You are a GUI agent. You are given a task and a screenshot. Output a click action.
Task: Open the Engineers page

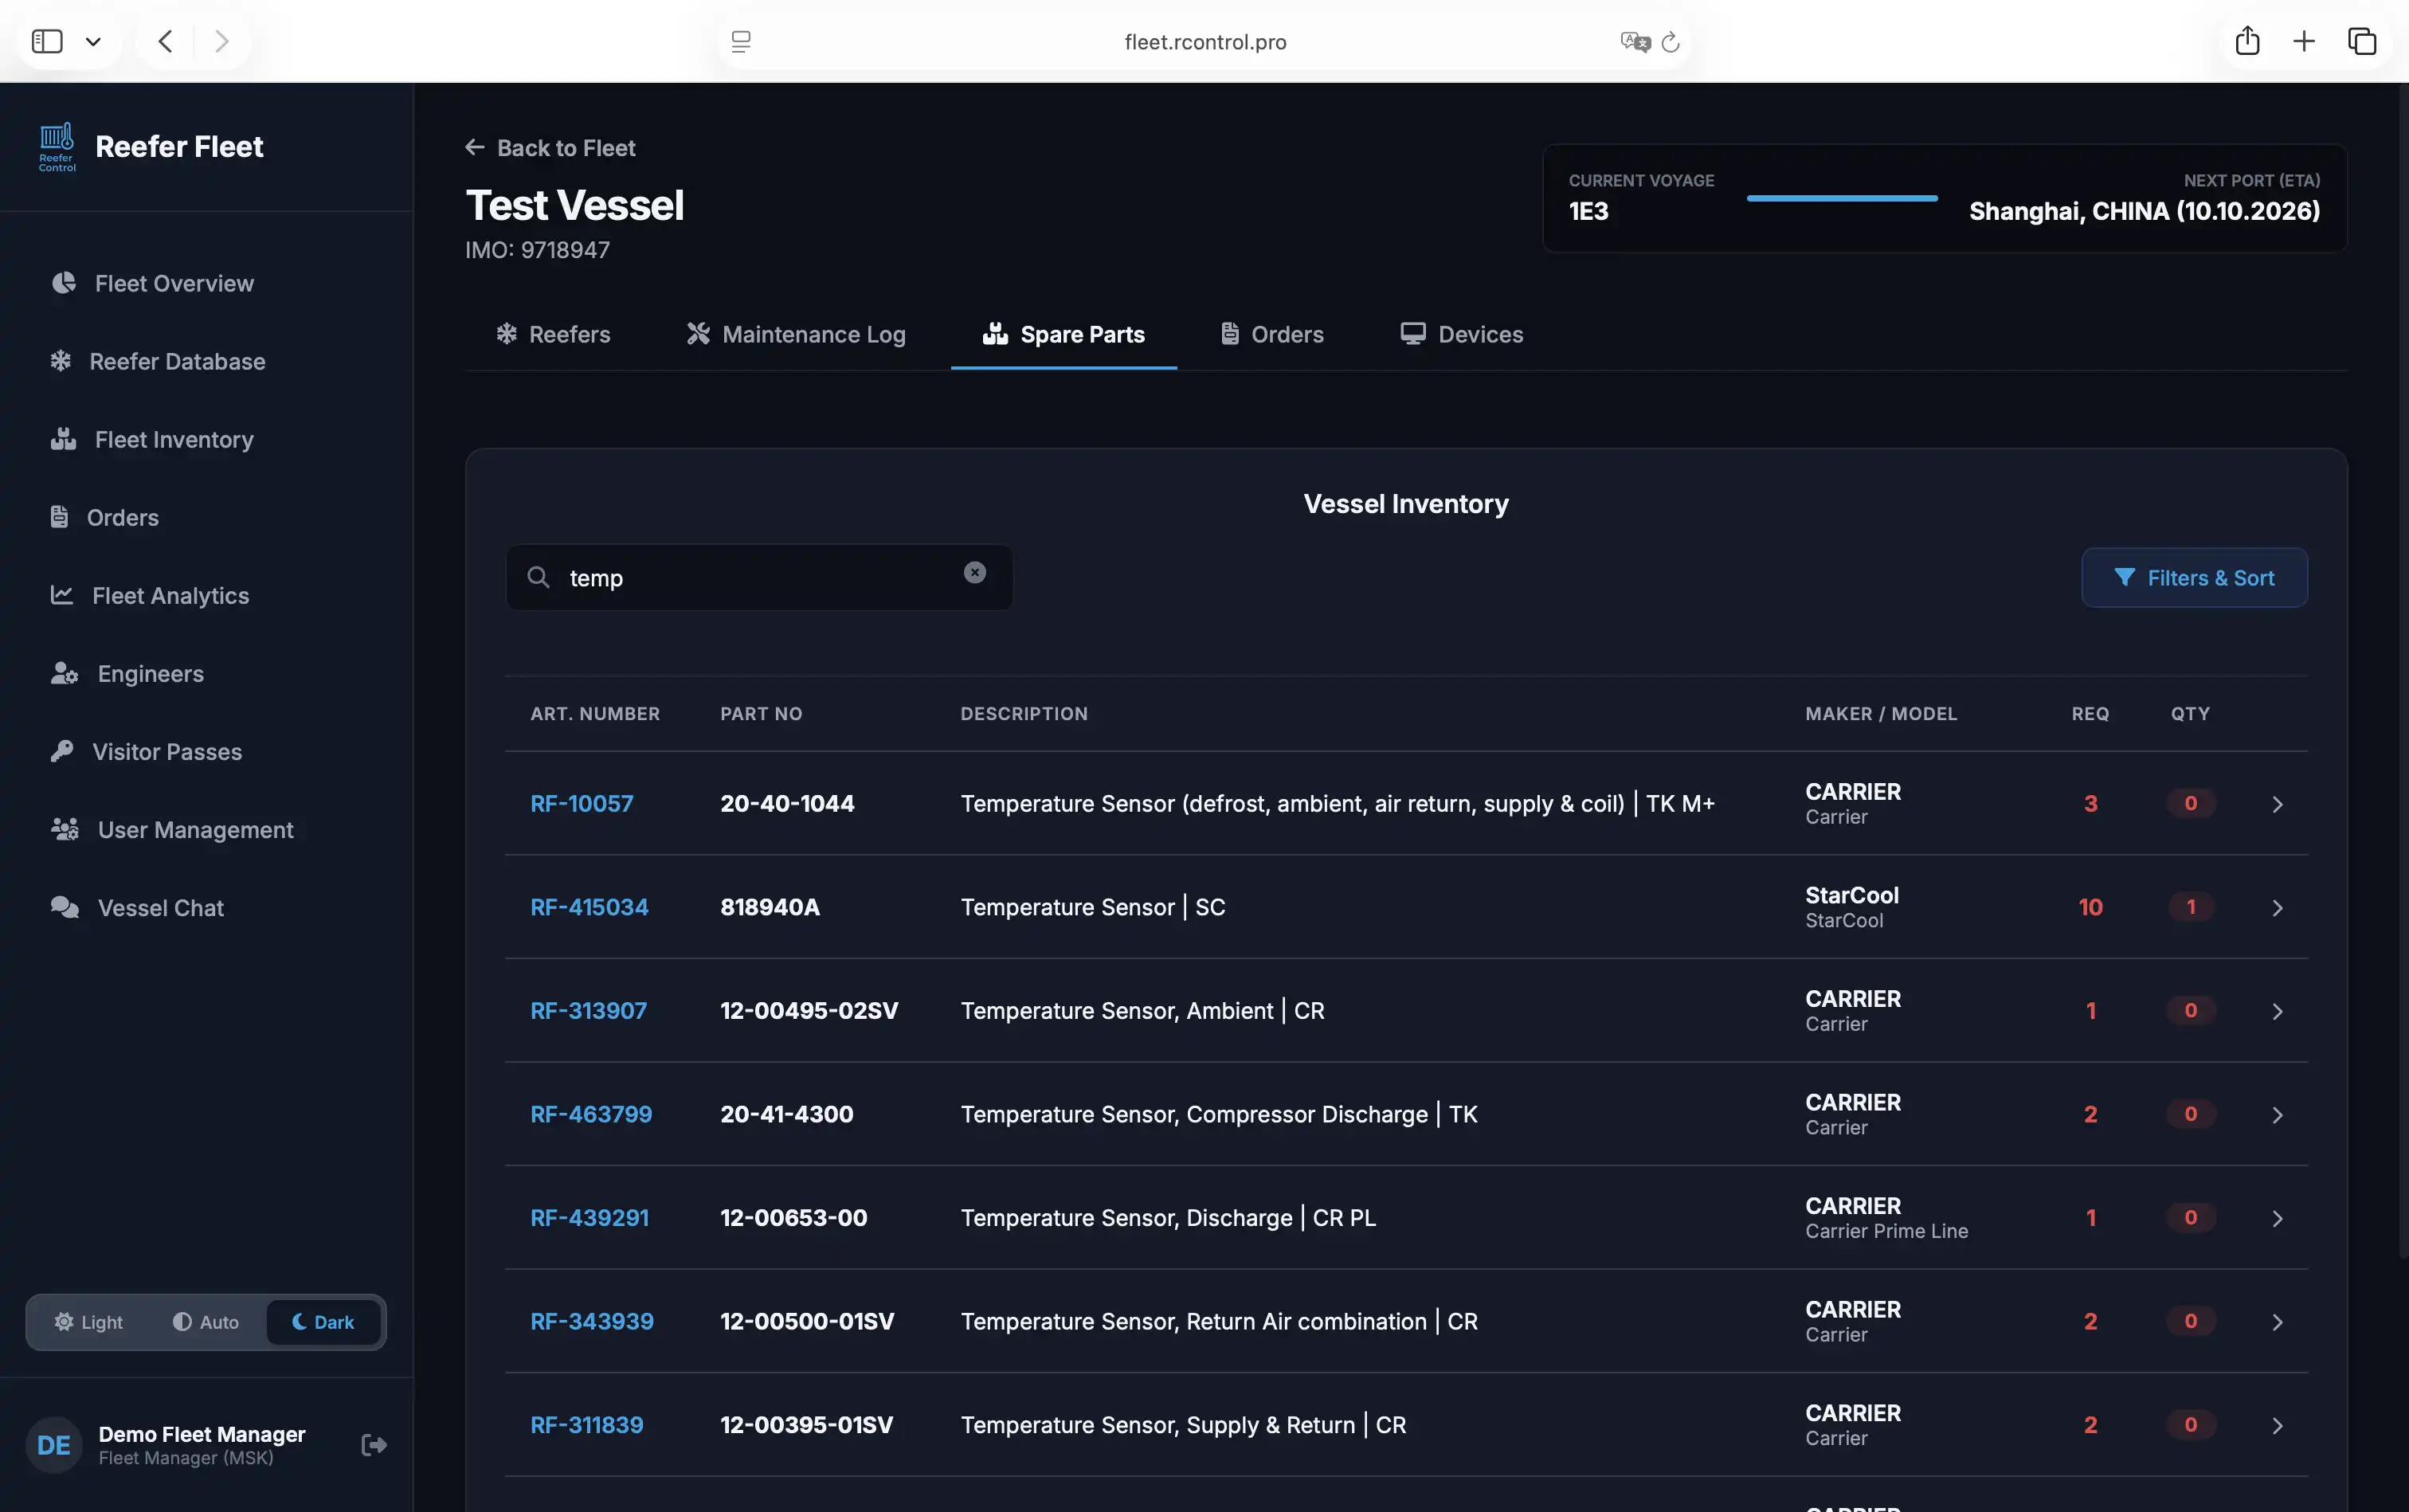pyautogui.click(x=127, y=673)
